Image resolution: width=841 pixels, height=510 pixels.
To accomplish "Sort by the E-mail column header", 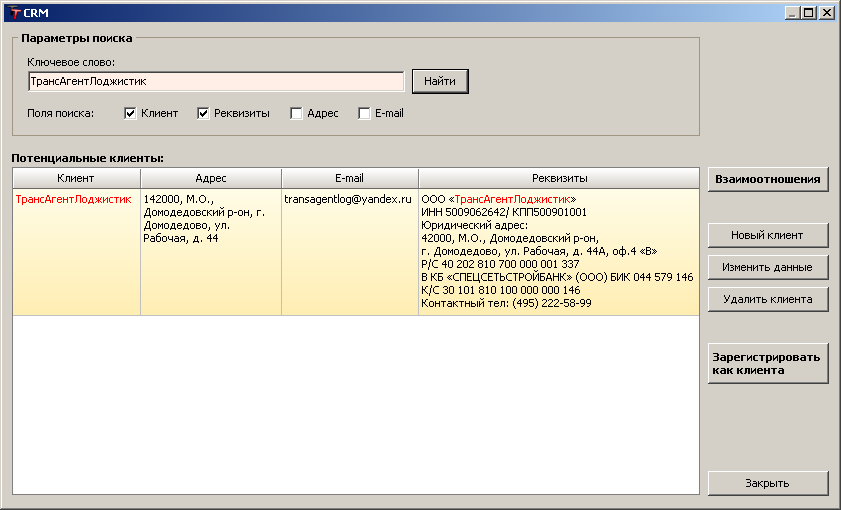I will click(x=350, y=178).
